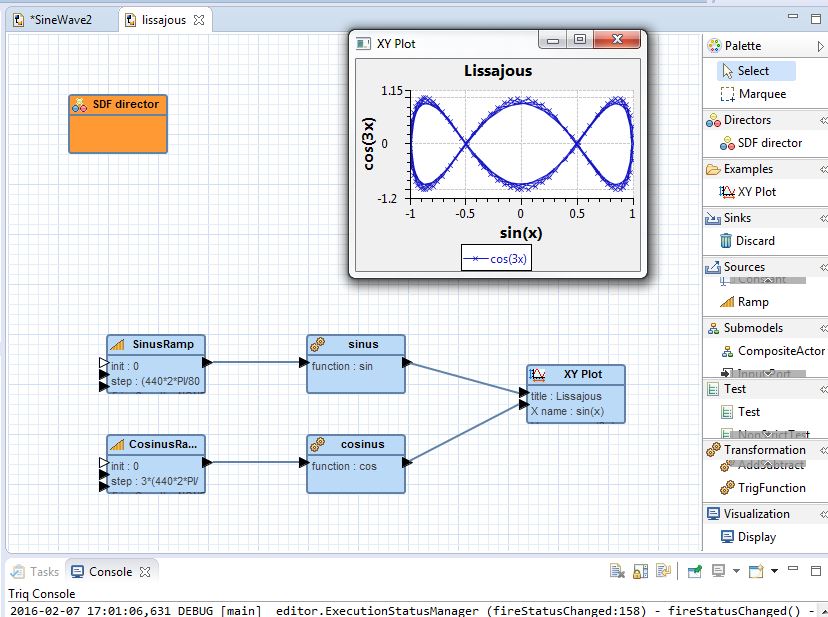Click the output port of the cosinus actor
Screen dimensions: 828x617
click(x=407, y=463)
